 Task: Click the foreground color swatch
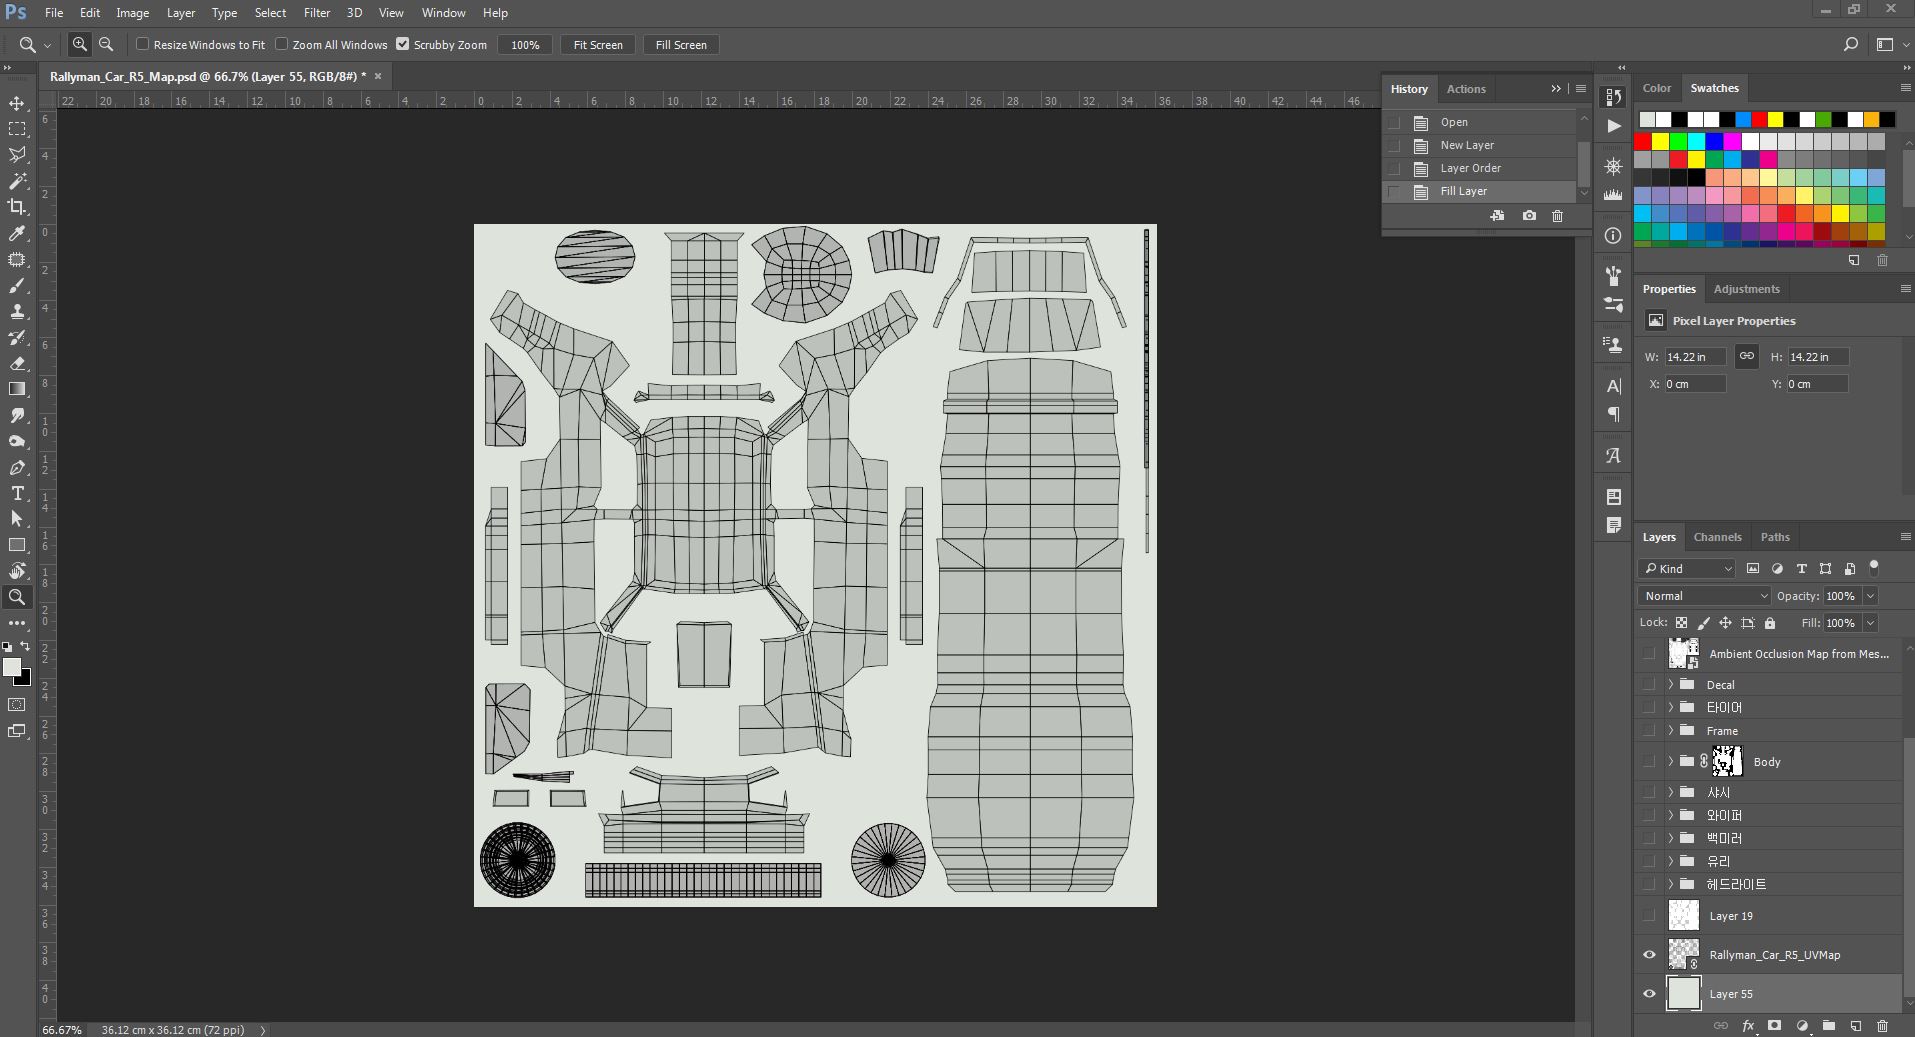(x=12, y=667)
